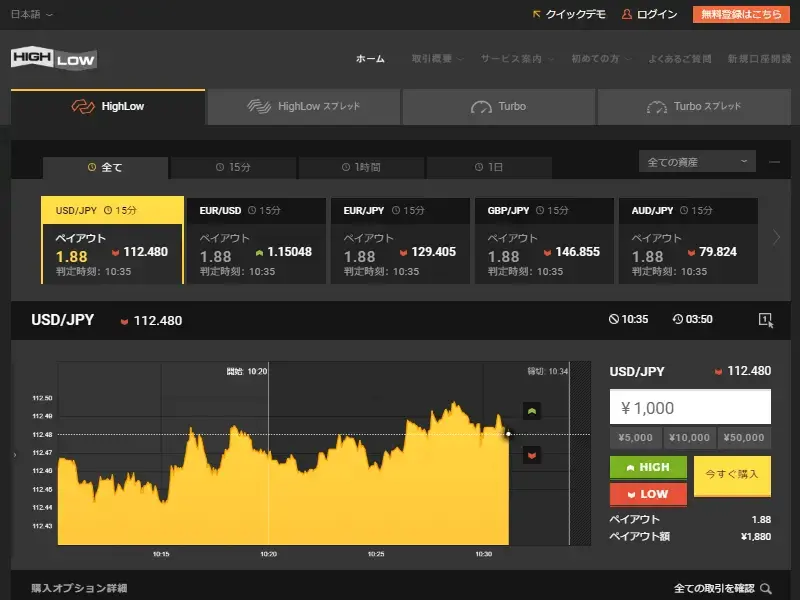Select the 1時間 time filter

point(361,167)
